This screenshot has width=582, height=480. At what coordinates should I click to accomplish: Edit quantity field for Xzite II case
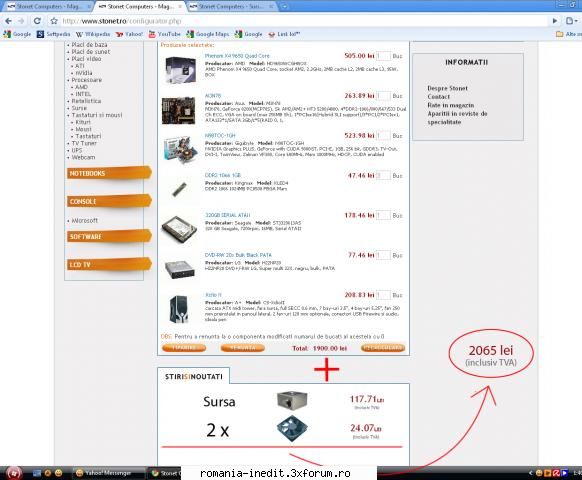(x=383, y=295)
